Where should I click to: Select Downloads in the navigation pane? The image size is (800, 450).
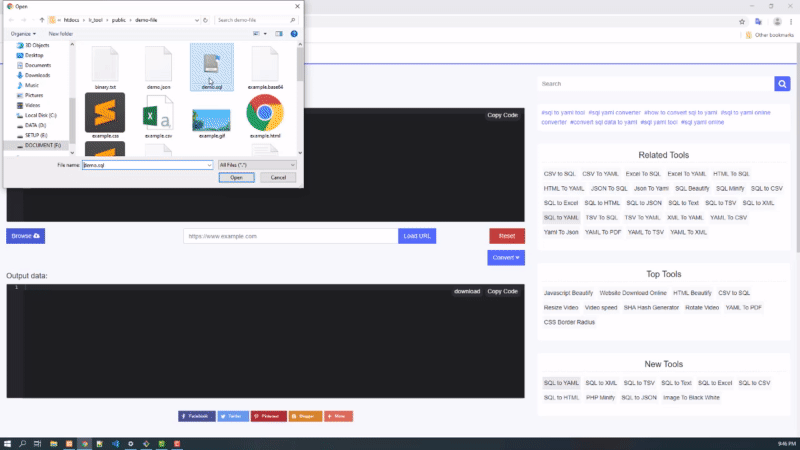[37, 75]
